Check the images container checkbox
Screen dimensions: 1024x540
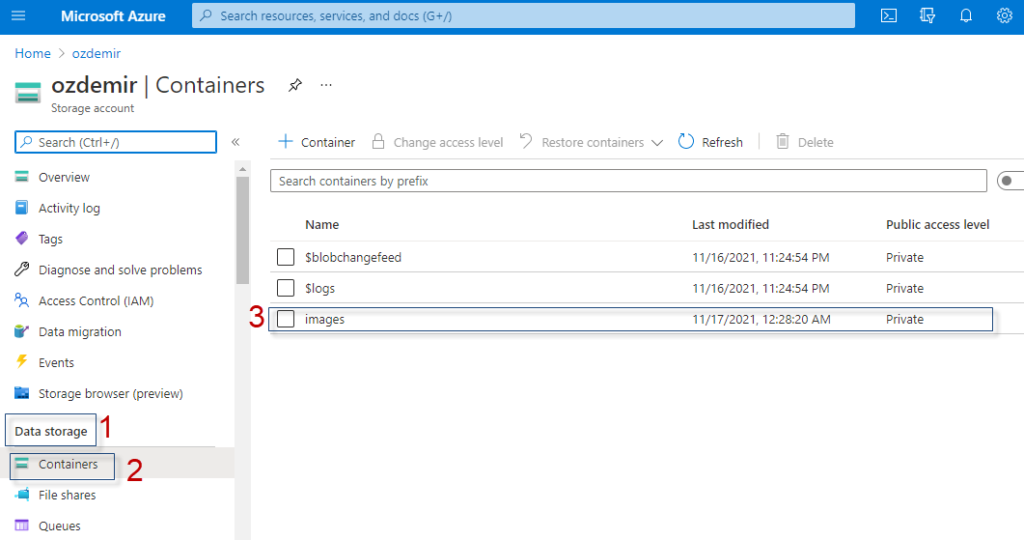(x=285, y=319)
